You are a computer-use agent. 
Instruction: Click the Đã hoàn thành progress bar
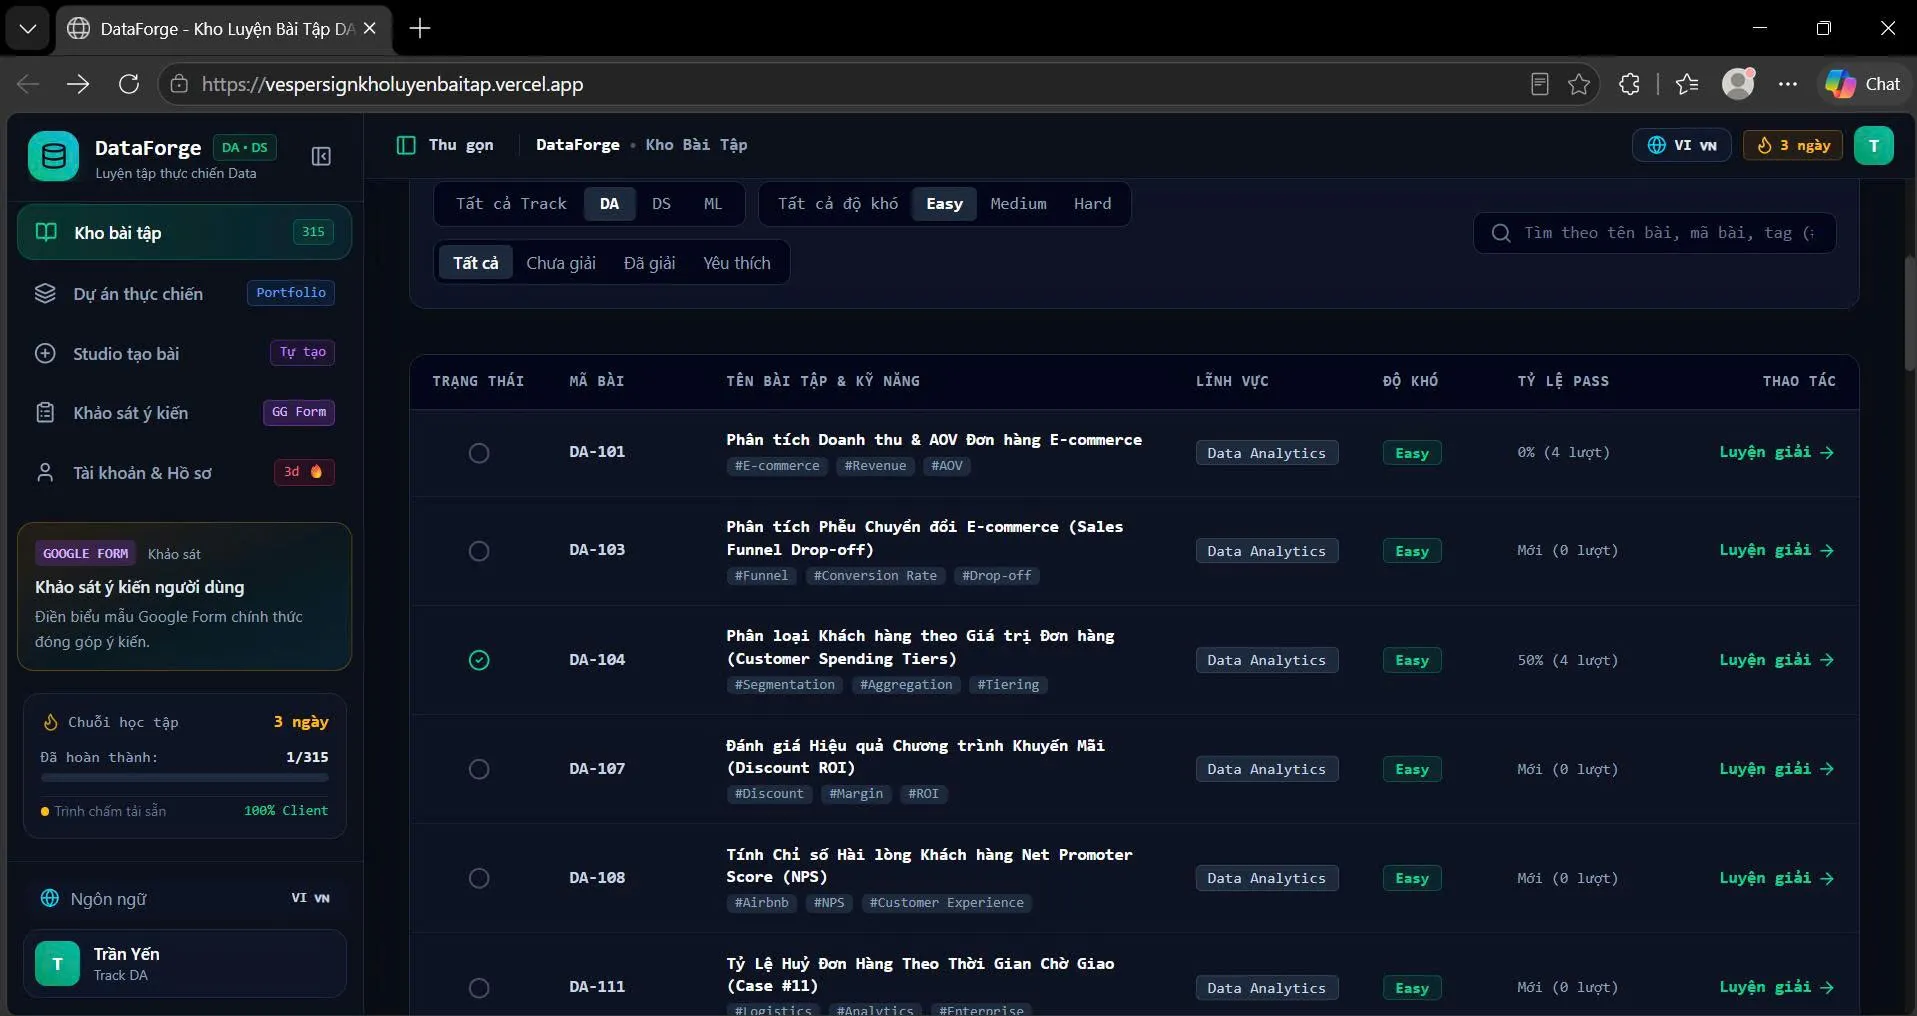(x=185, y=777)
